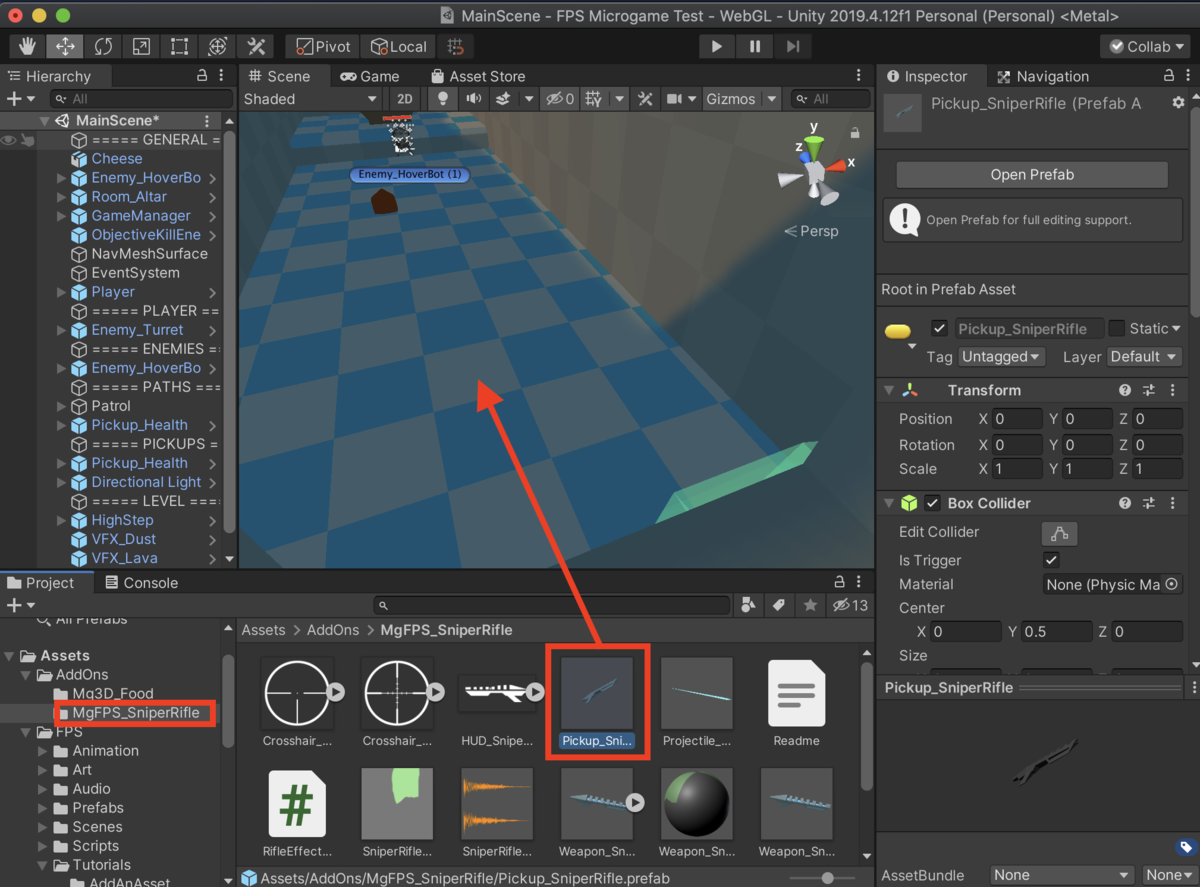Screen dimensions: 1200x887
Task: Toggle Static checkbox
Action: 1116,328
